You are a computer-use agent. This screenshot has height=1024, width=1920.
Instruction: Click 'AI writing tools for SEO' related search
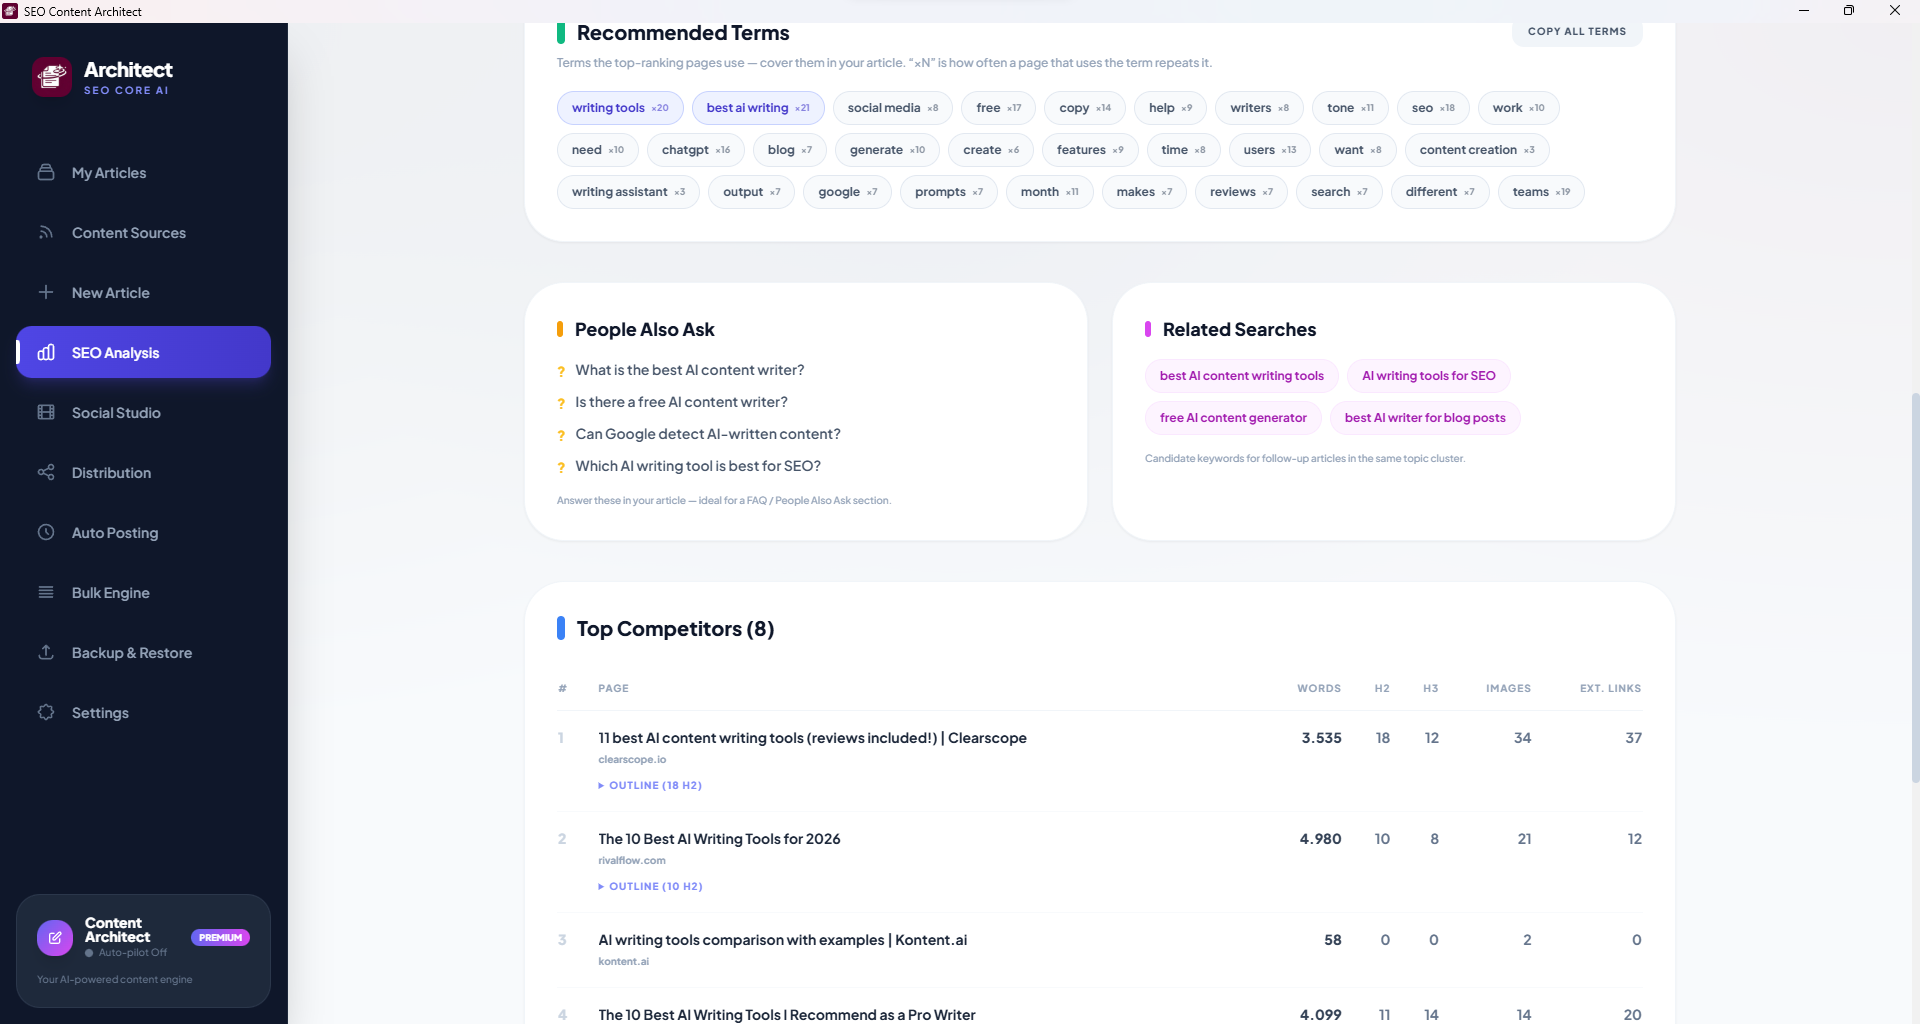pyautogui.click(x=1429, y=376)
